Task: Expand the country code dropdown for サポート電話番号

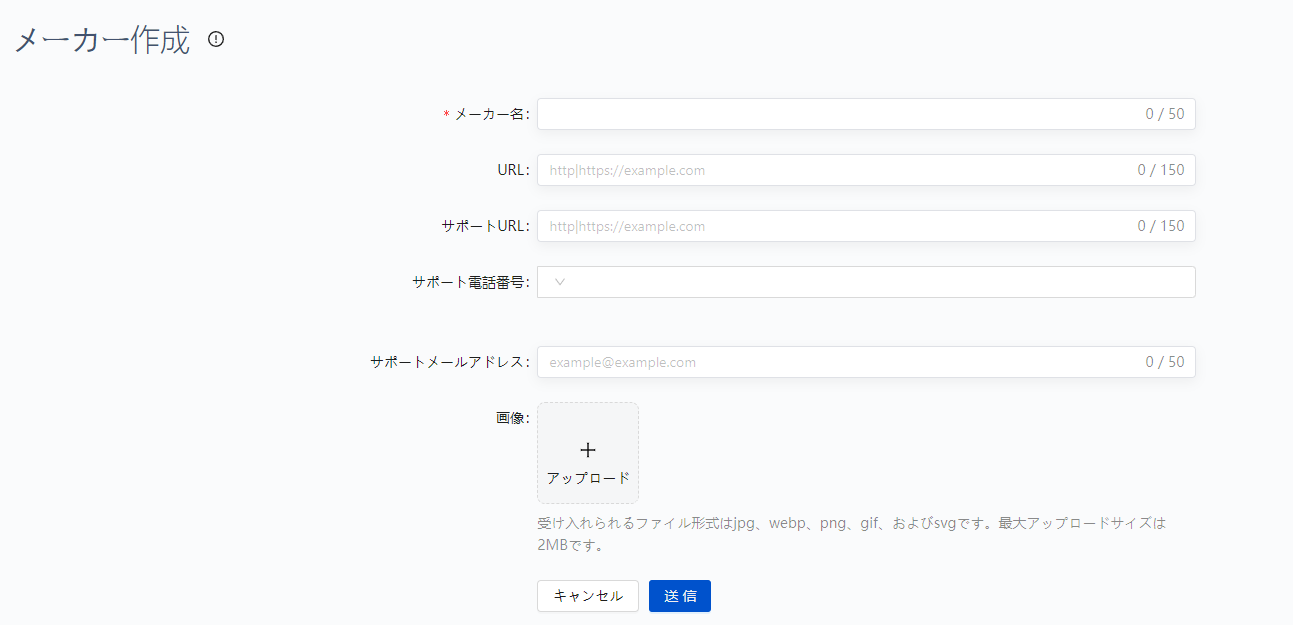Action: (558, 281)
